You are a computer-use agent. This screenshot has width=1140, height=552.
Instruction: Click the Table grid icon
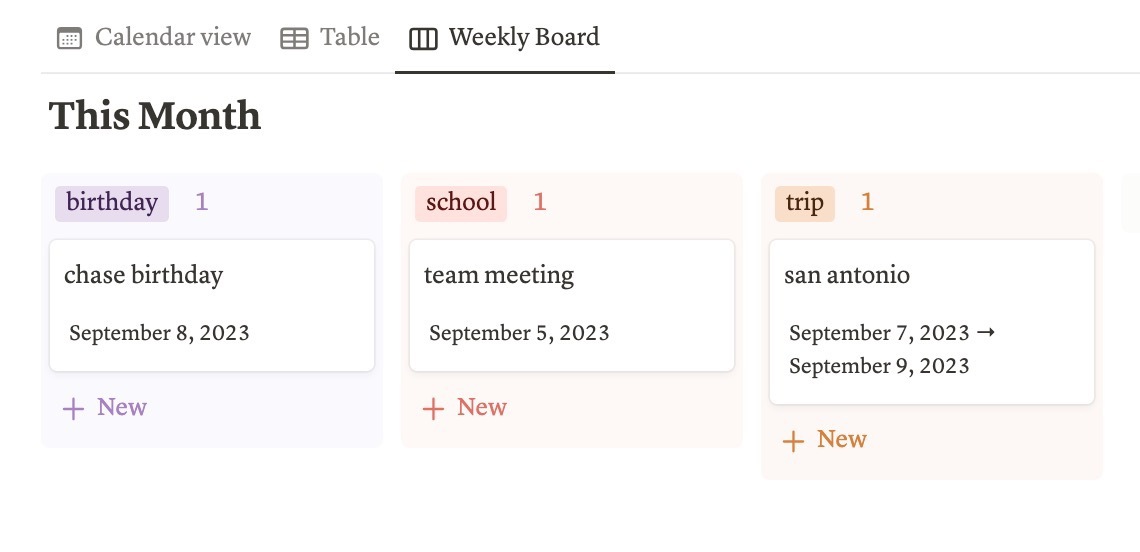(294, 38)
